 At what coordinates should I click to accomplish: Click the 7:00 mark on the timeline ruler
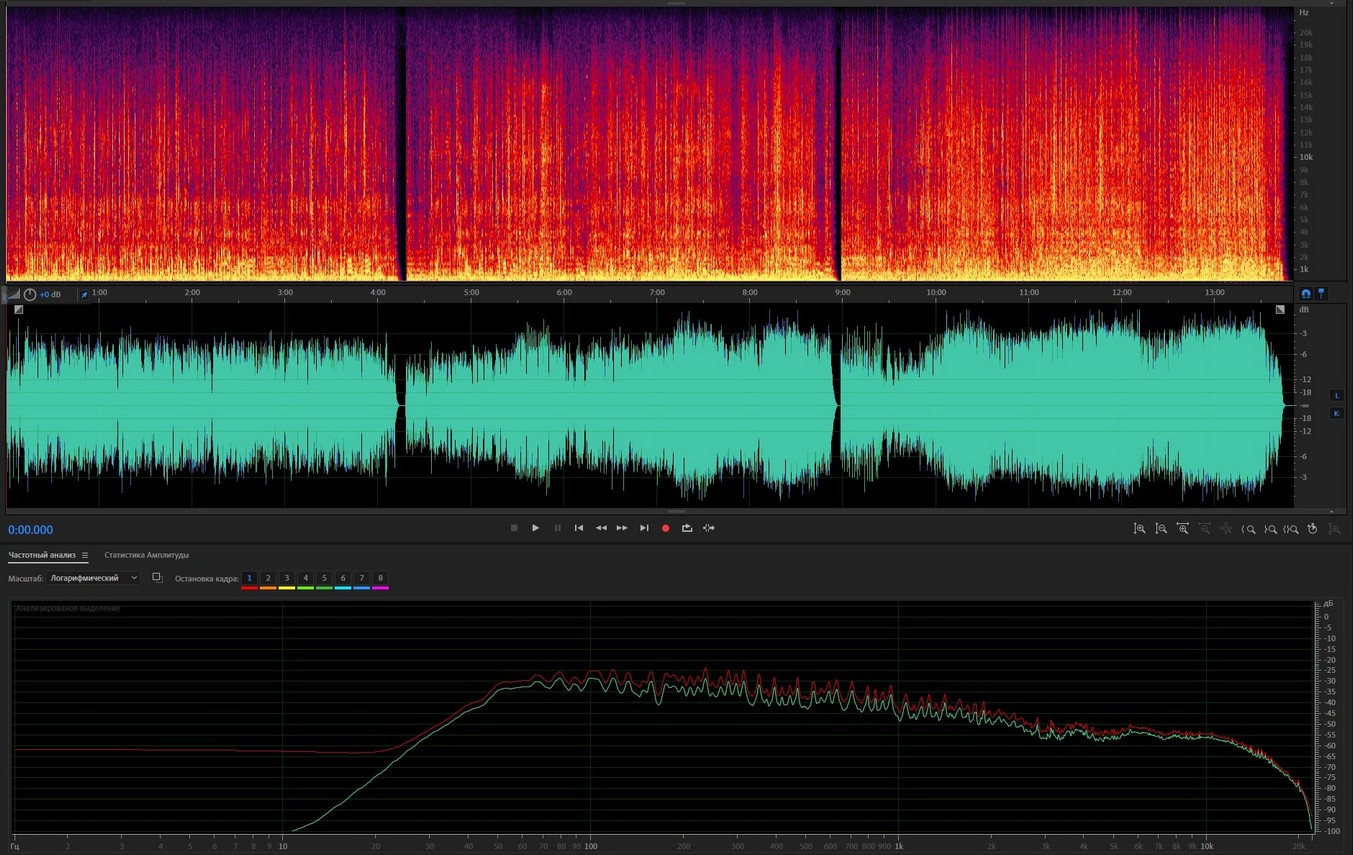657,293
